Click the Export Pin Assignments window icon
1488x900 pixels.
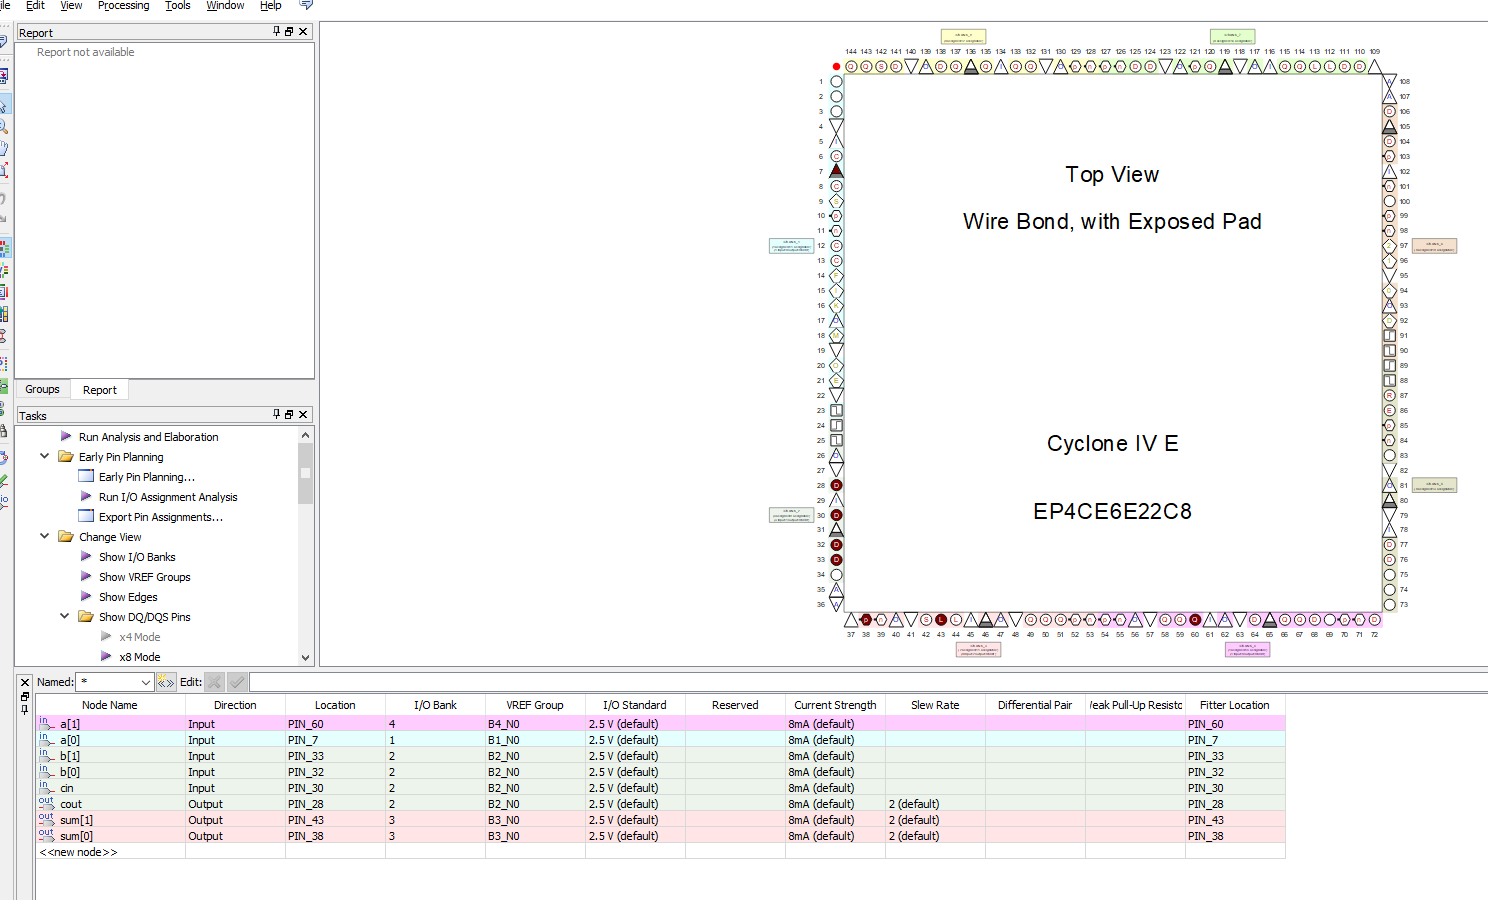[x=86, y=517]
